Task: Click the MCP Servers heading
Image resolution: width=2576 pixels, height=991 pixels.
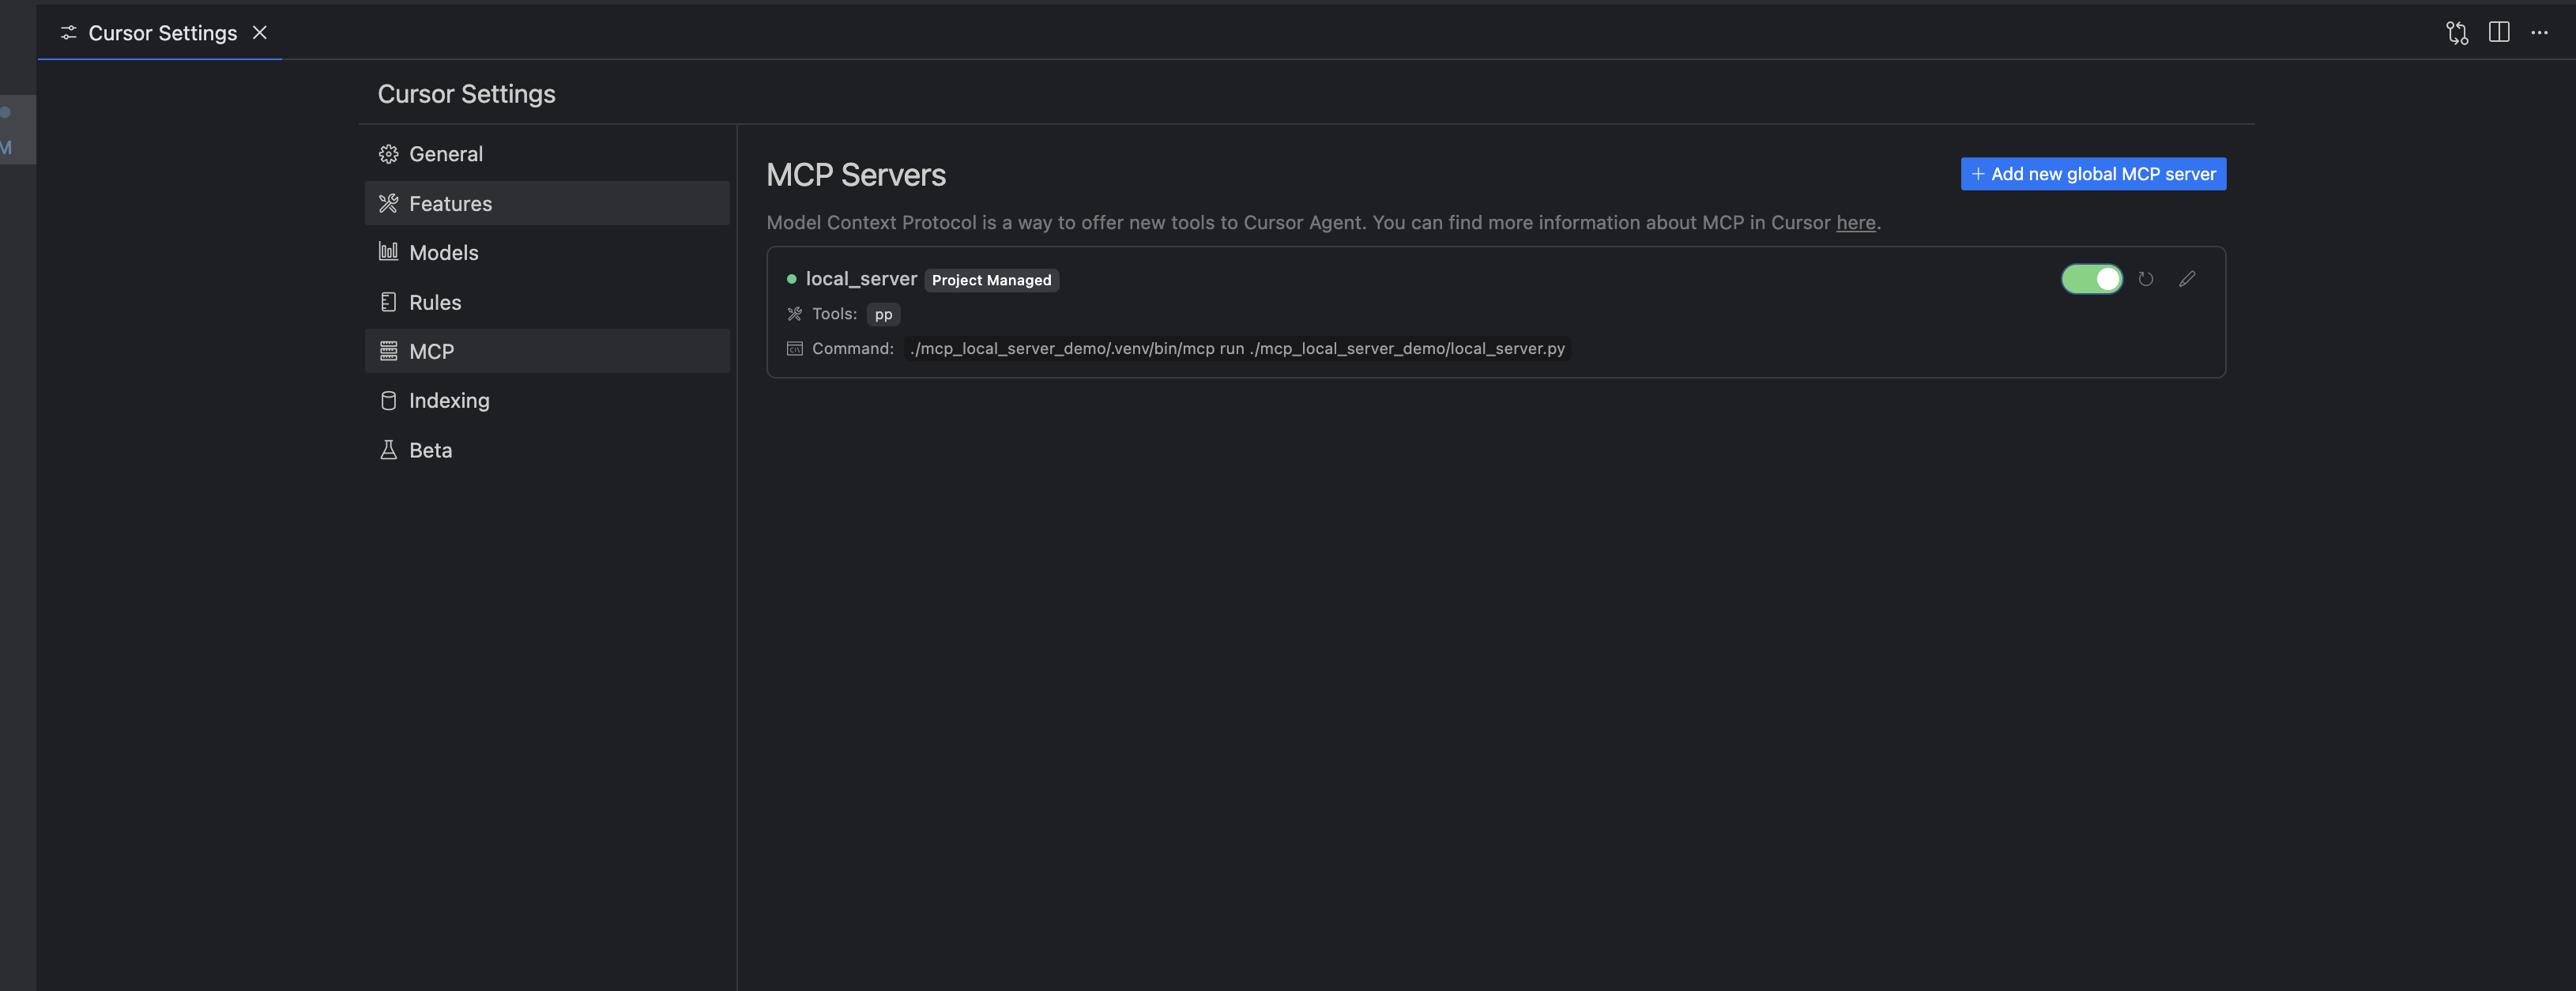Action: [856, 175]
